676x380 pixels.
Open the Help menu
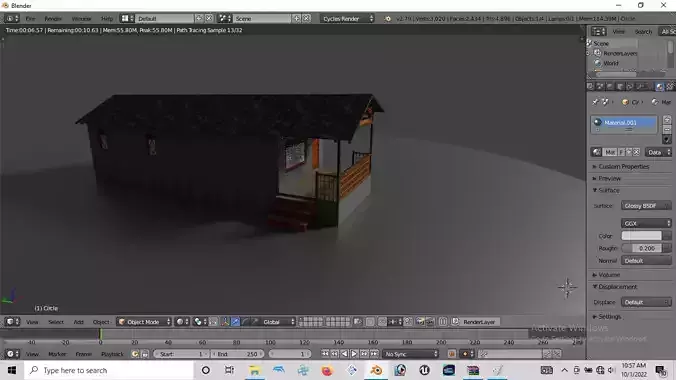[x=106, y=19]
